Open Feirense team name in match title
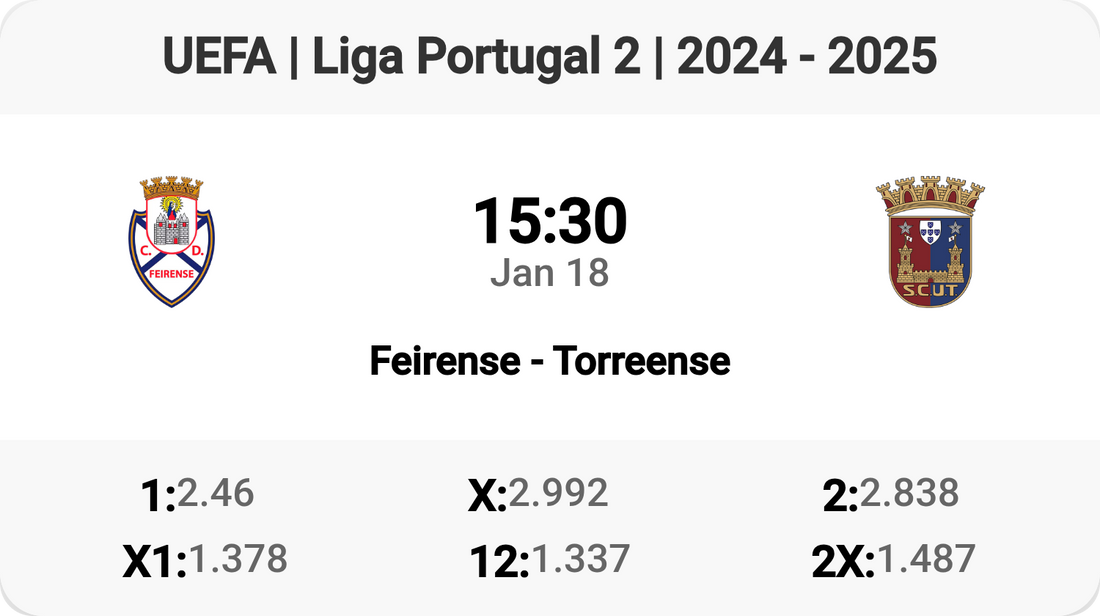The width and height of the screenshot is (1100, 616). [441, 360]
